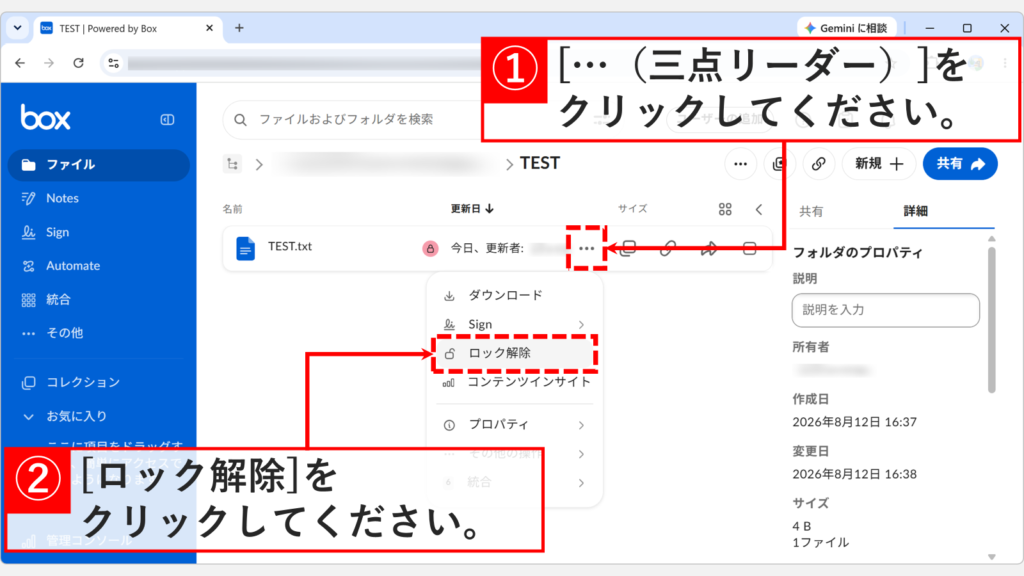Open the TEST.txt file name
Screen dimensions: 1024x576
(x=290, y=246)
